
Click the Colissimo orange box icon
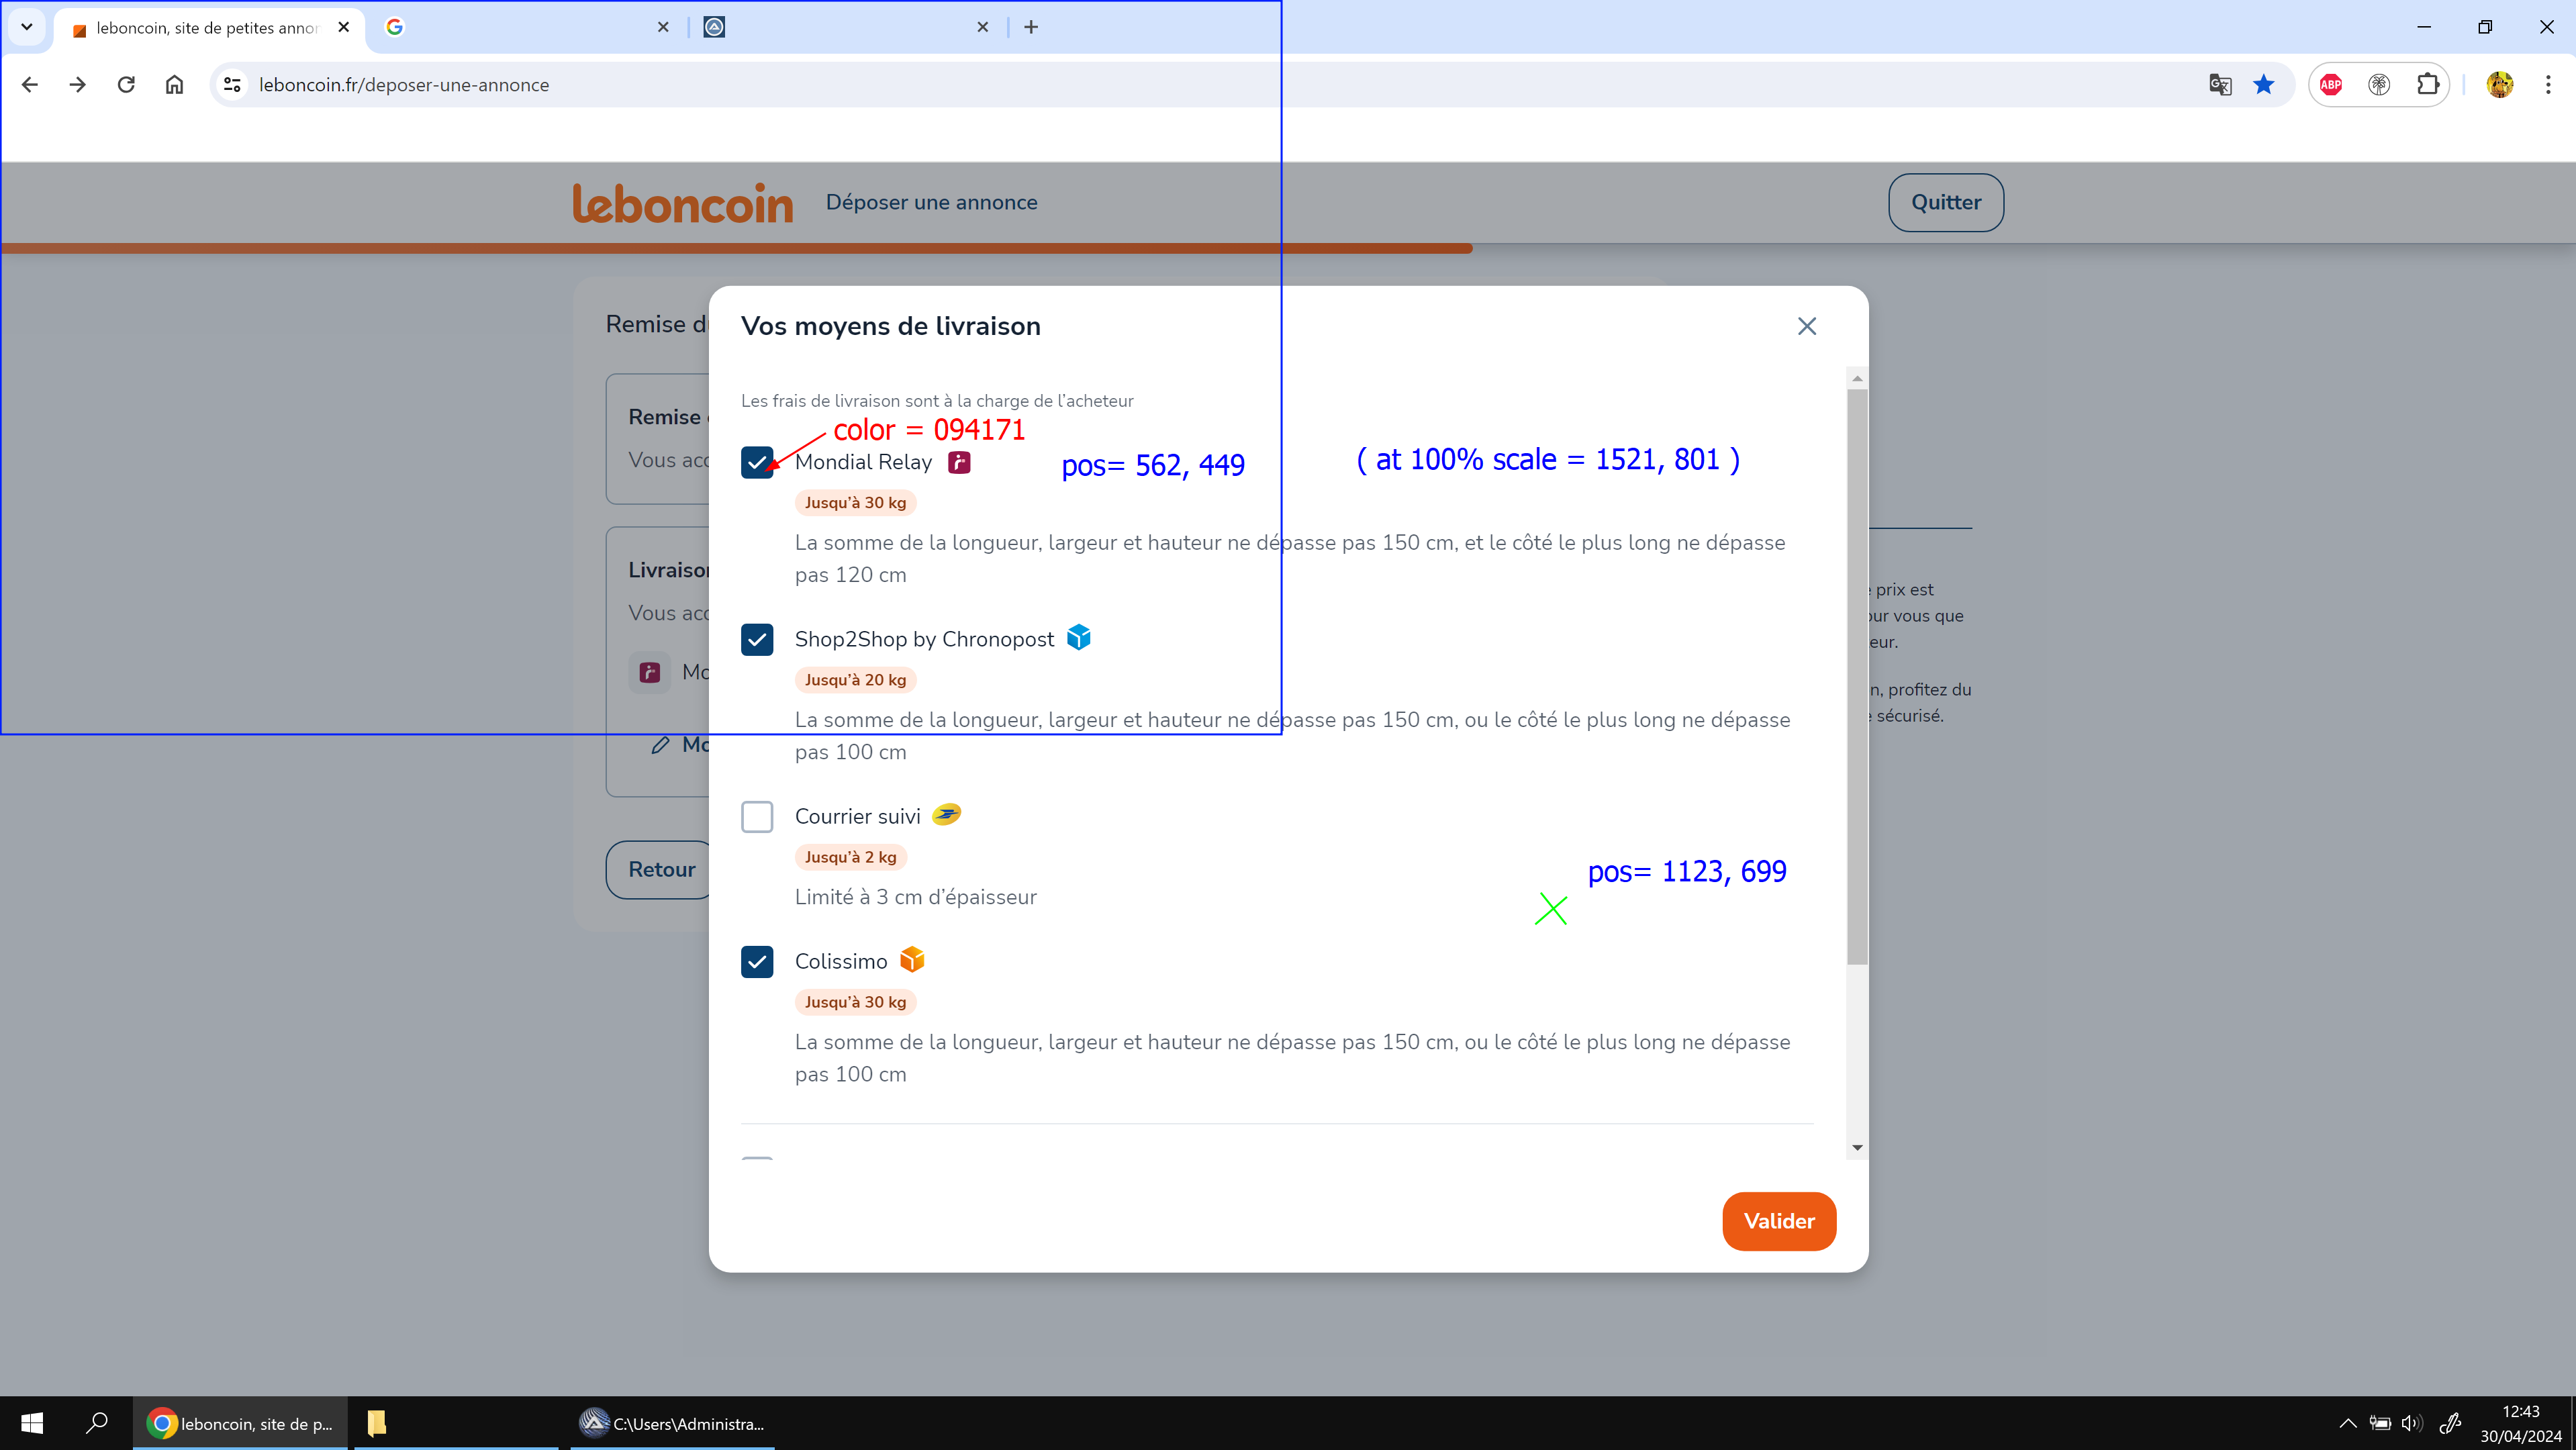tap(912, 959)
